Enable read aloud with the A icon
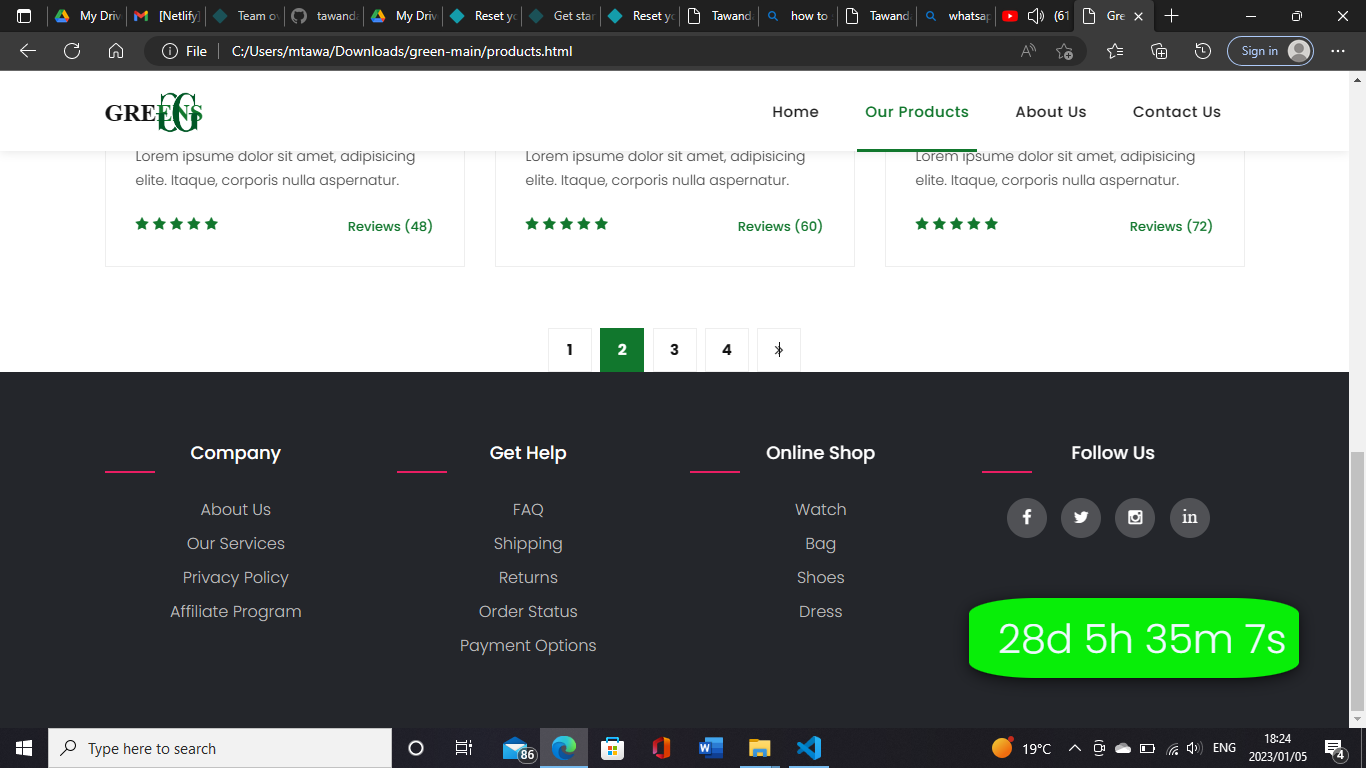 (1026, 50)
